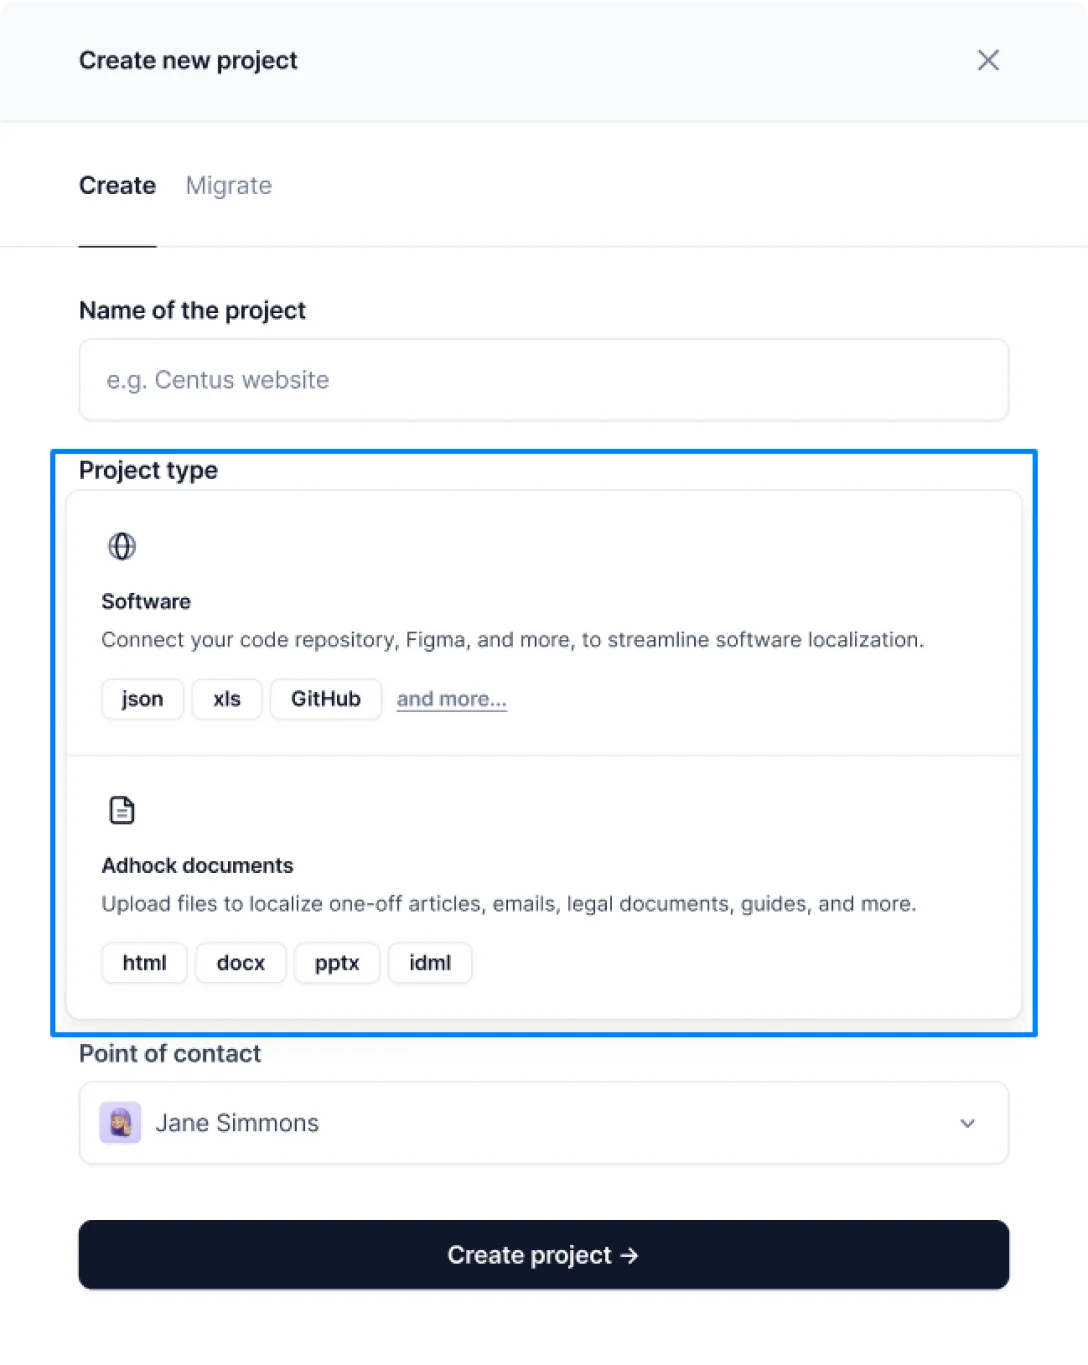
Task: Expand the Point of contact chevron
Action: (967, 1123)
